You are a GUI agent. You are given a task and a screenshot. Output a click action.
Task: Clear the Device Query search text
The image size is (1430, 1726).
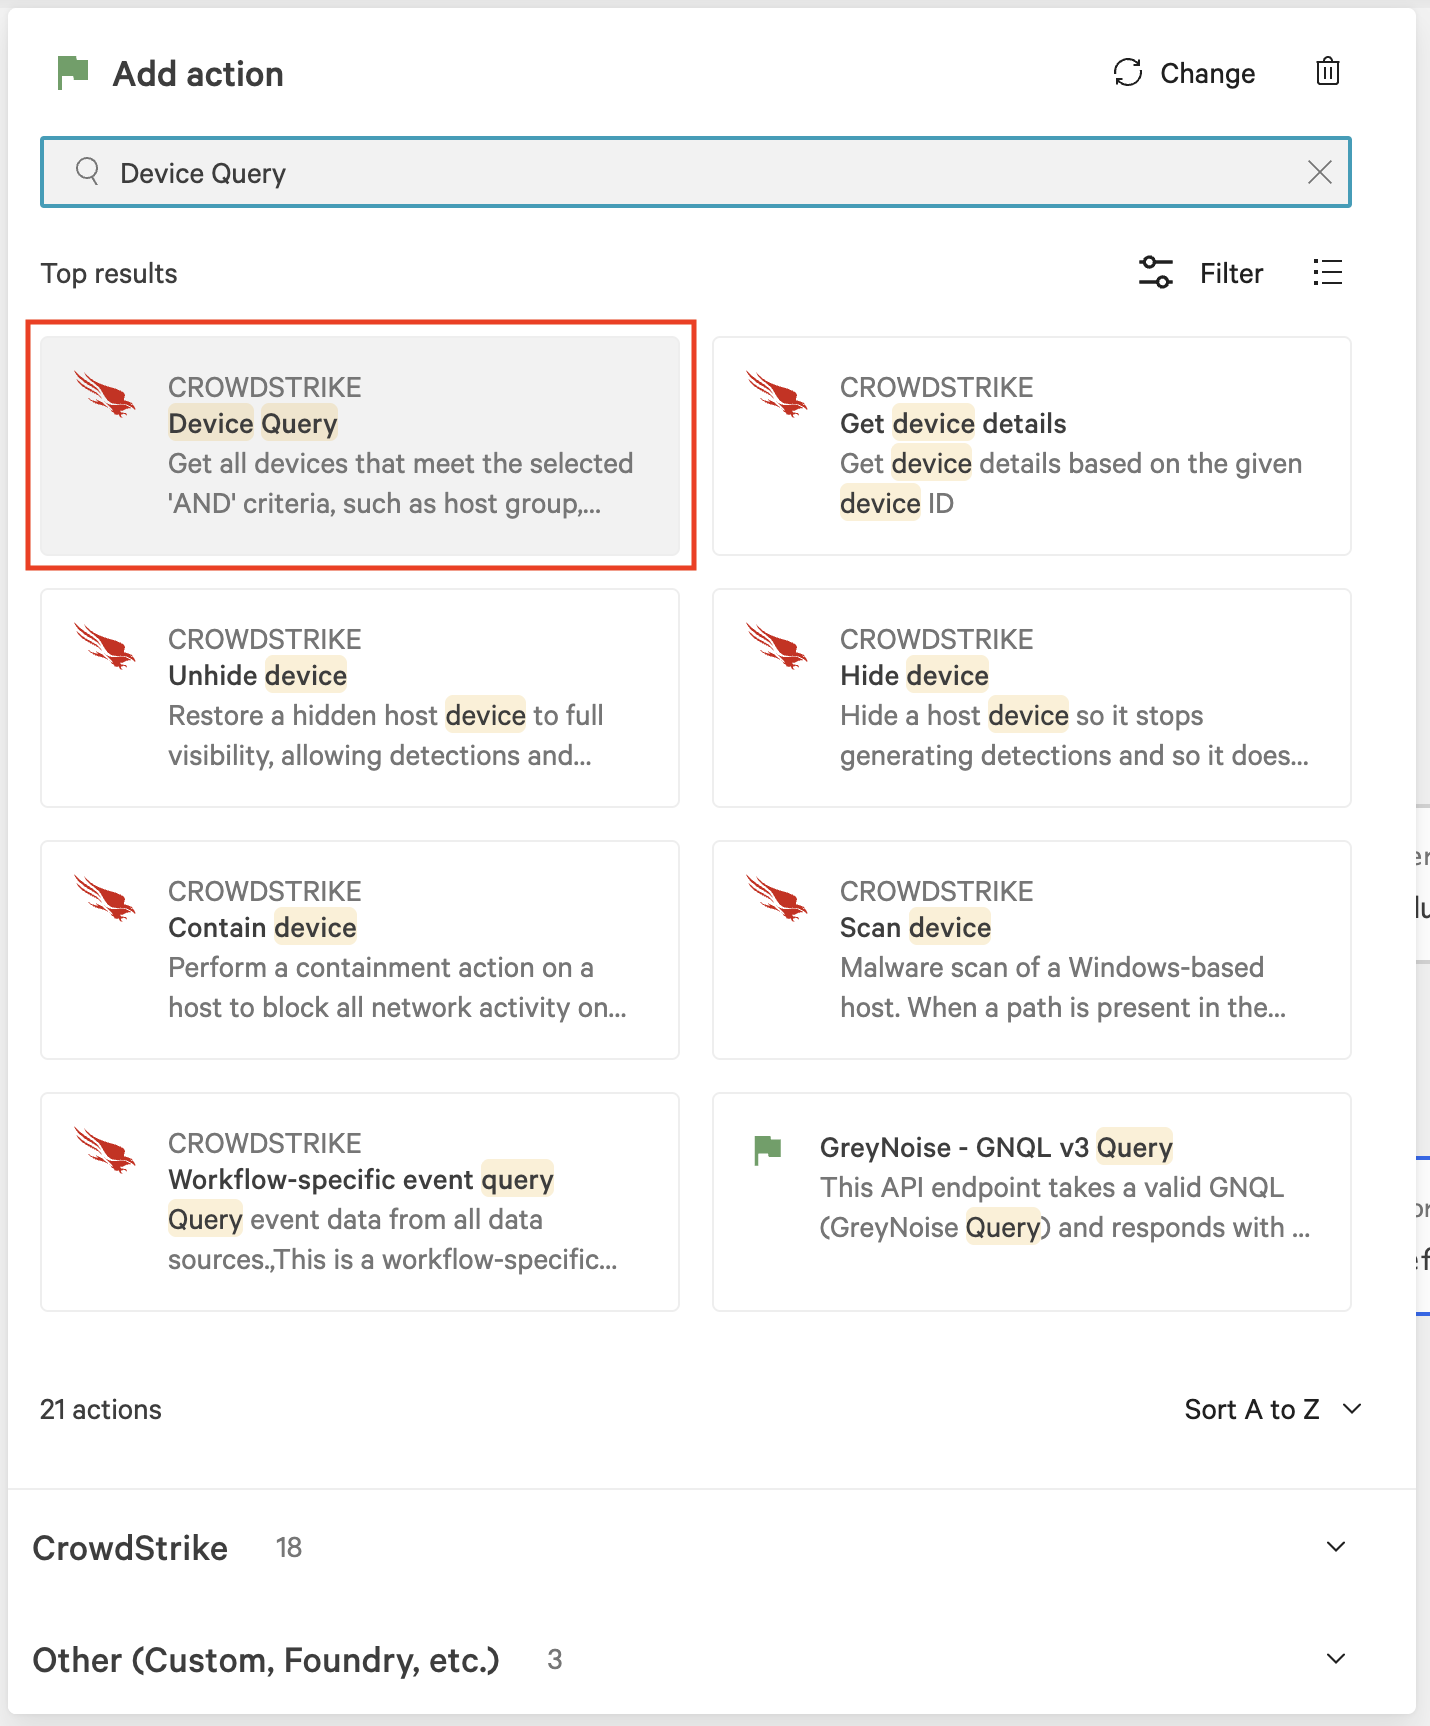1319,173
